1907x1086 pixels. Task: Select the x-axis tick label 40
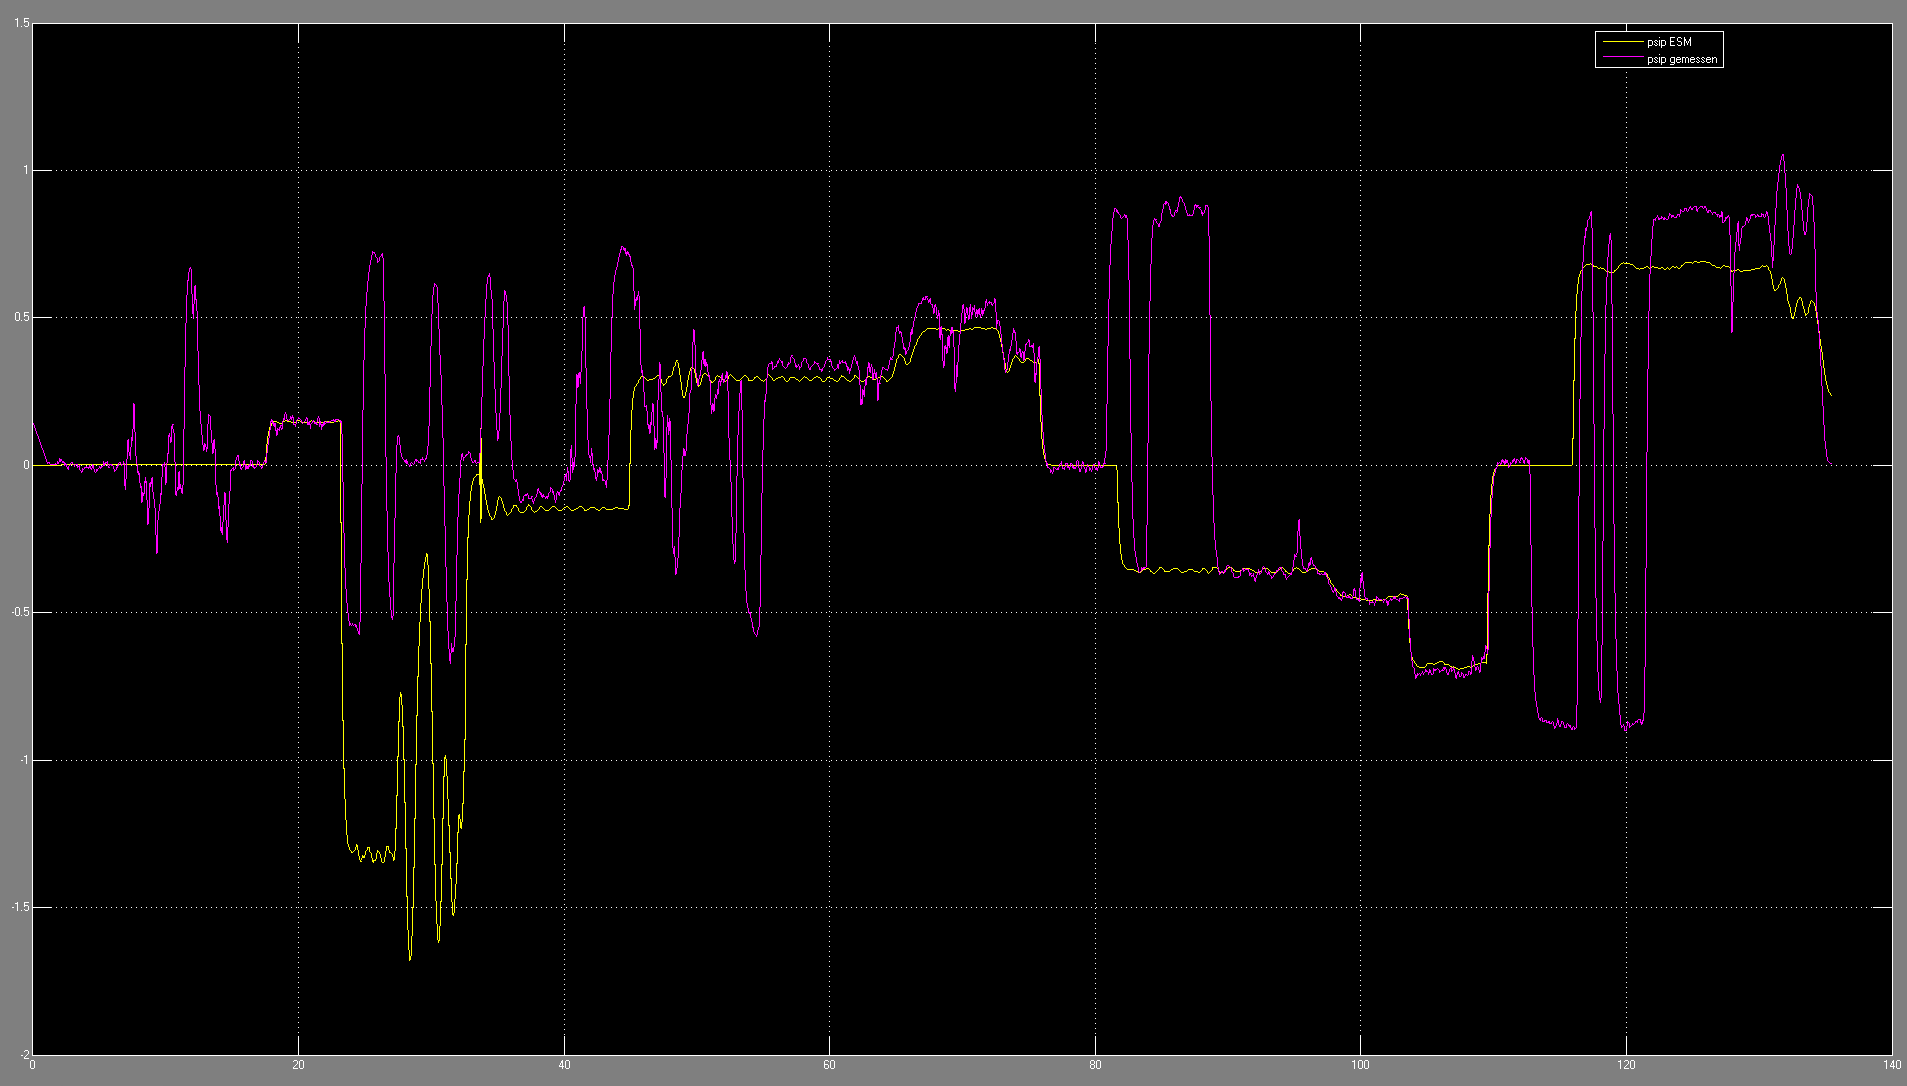(x=564, y=1065)
